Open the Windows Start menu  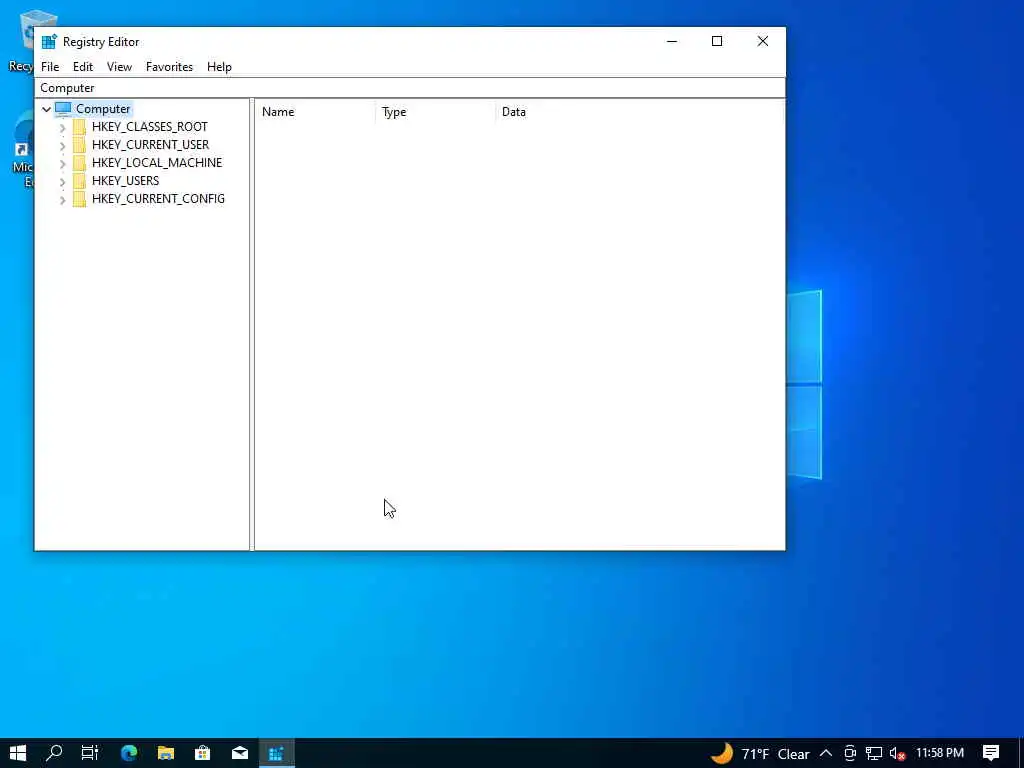tap(18, 753)
